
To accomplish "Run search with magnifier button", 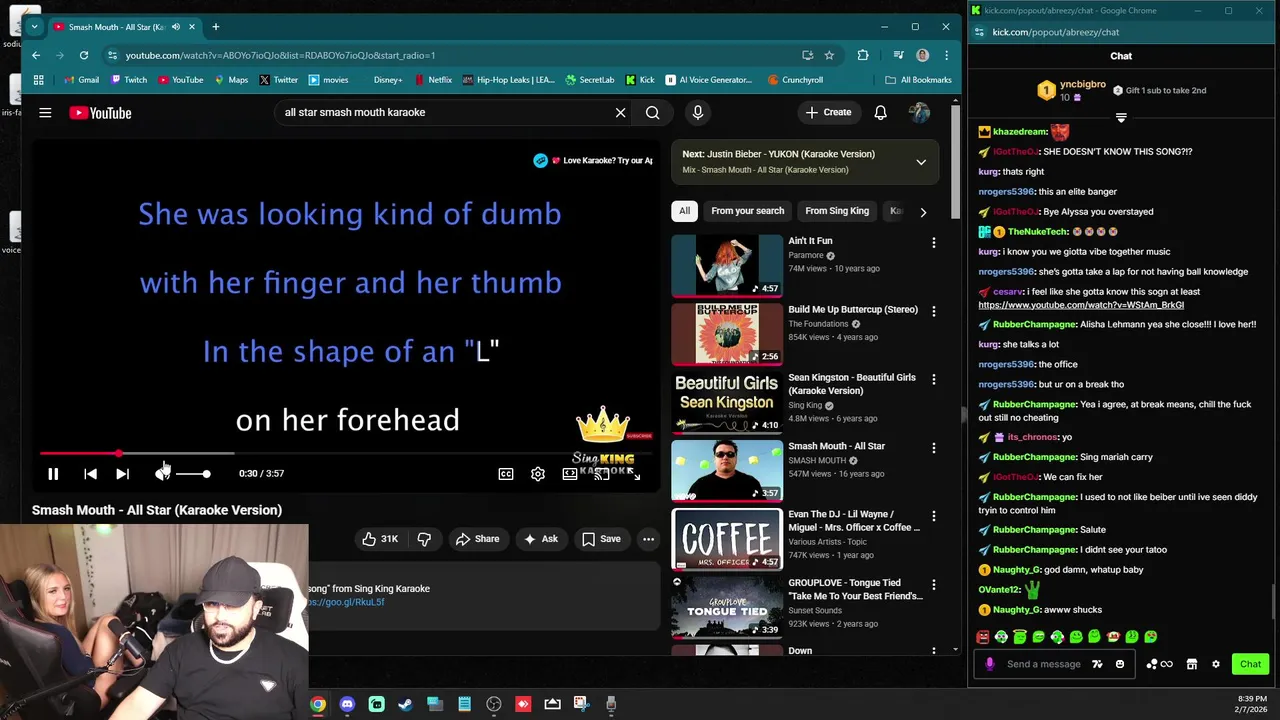I will point(652,113).
